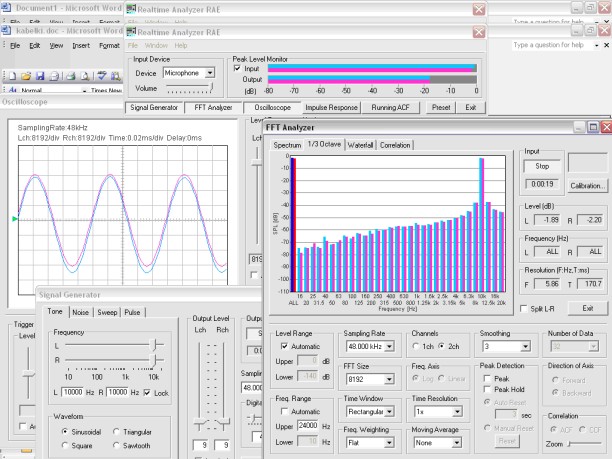612x459 pixels.
Task: Select Triangular waveform option
Action: tap(116, 432)
